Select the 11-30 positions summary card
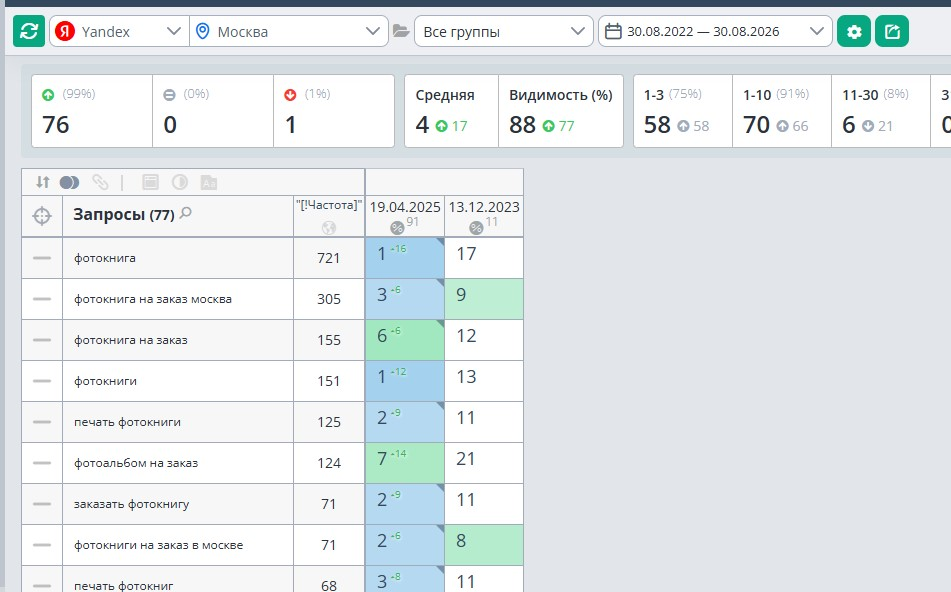 pos(881,111)
